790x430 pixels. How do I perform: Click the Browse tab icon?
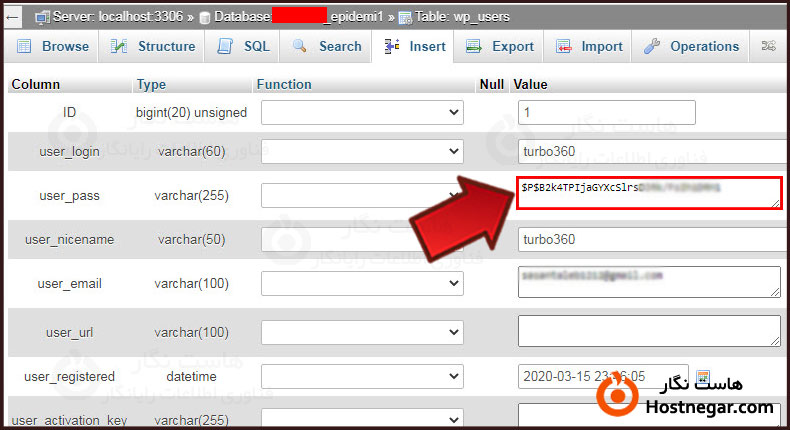click(x=24, y=46)
